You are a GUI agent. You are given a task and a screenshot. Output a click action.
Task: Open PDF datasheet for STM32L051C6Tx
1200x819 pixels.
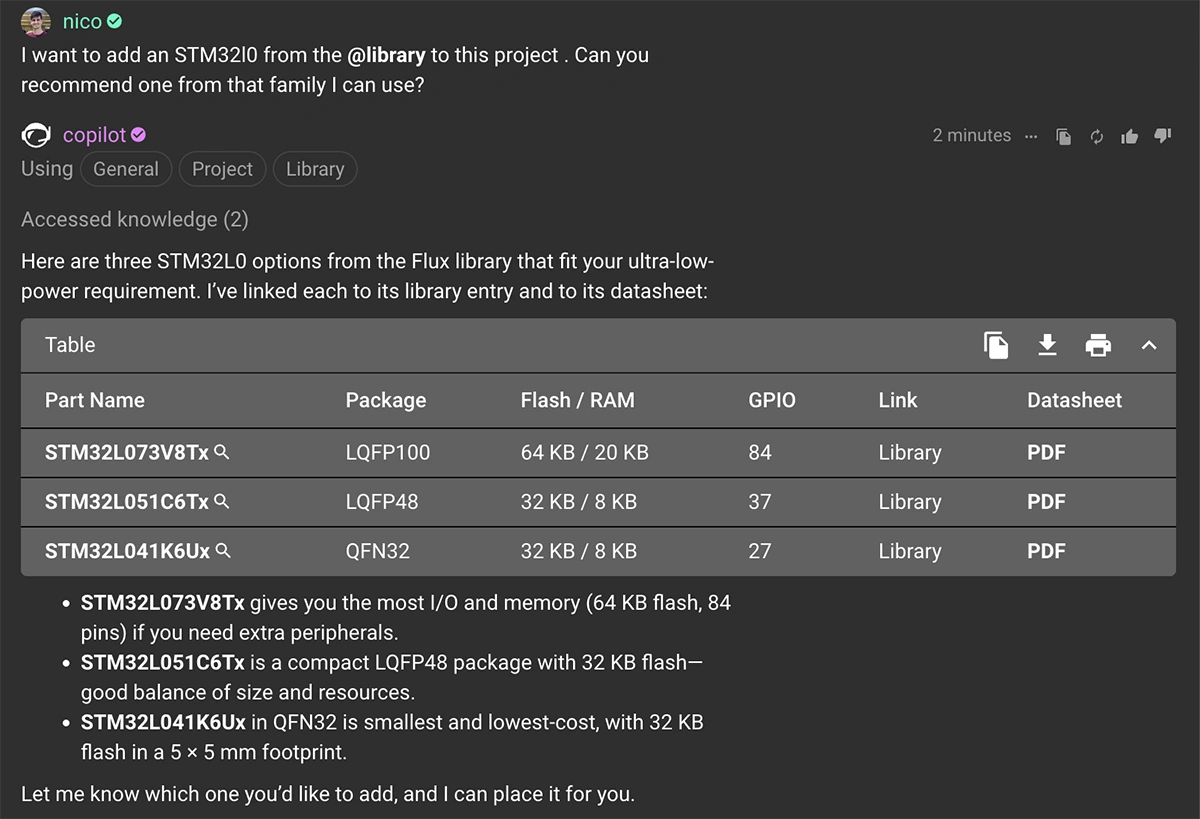click(1046, 502)
